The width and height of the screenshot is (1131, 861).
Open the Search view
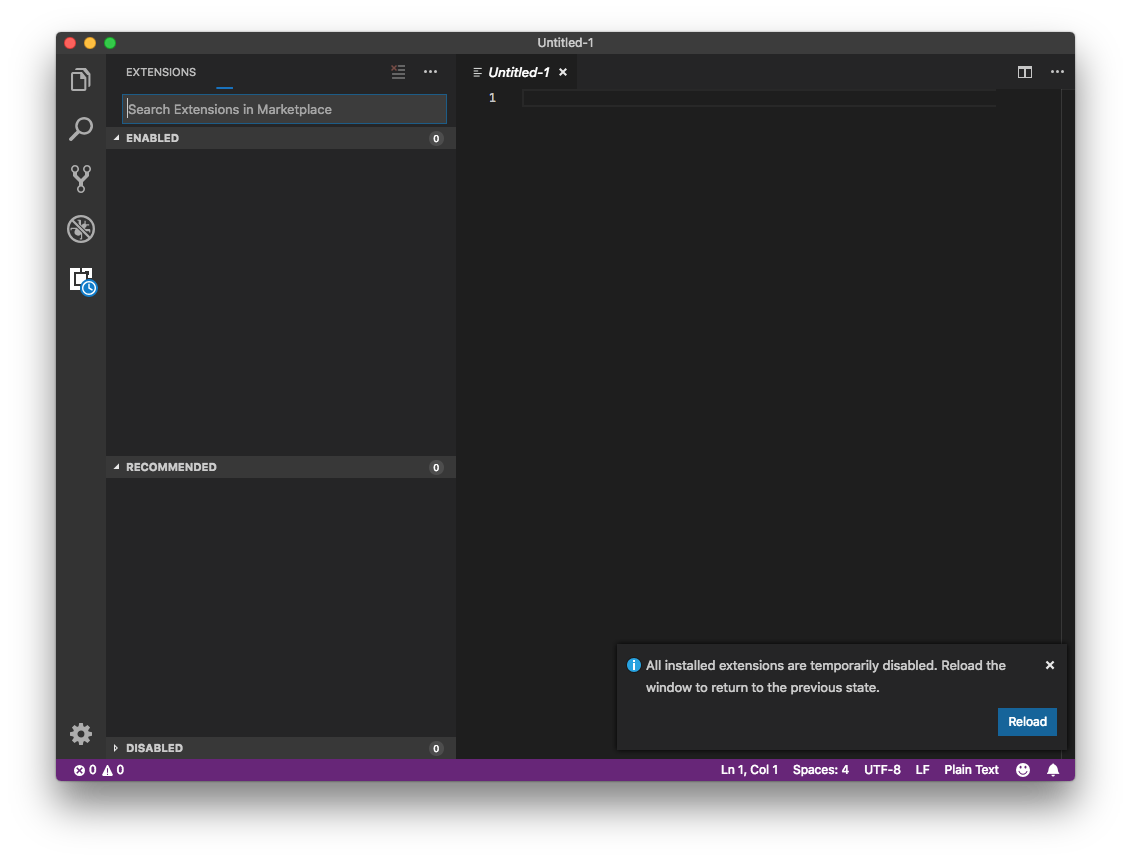point(81,129)
